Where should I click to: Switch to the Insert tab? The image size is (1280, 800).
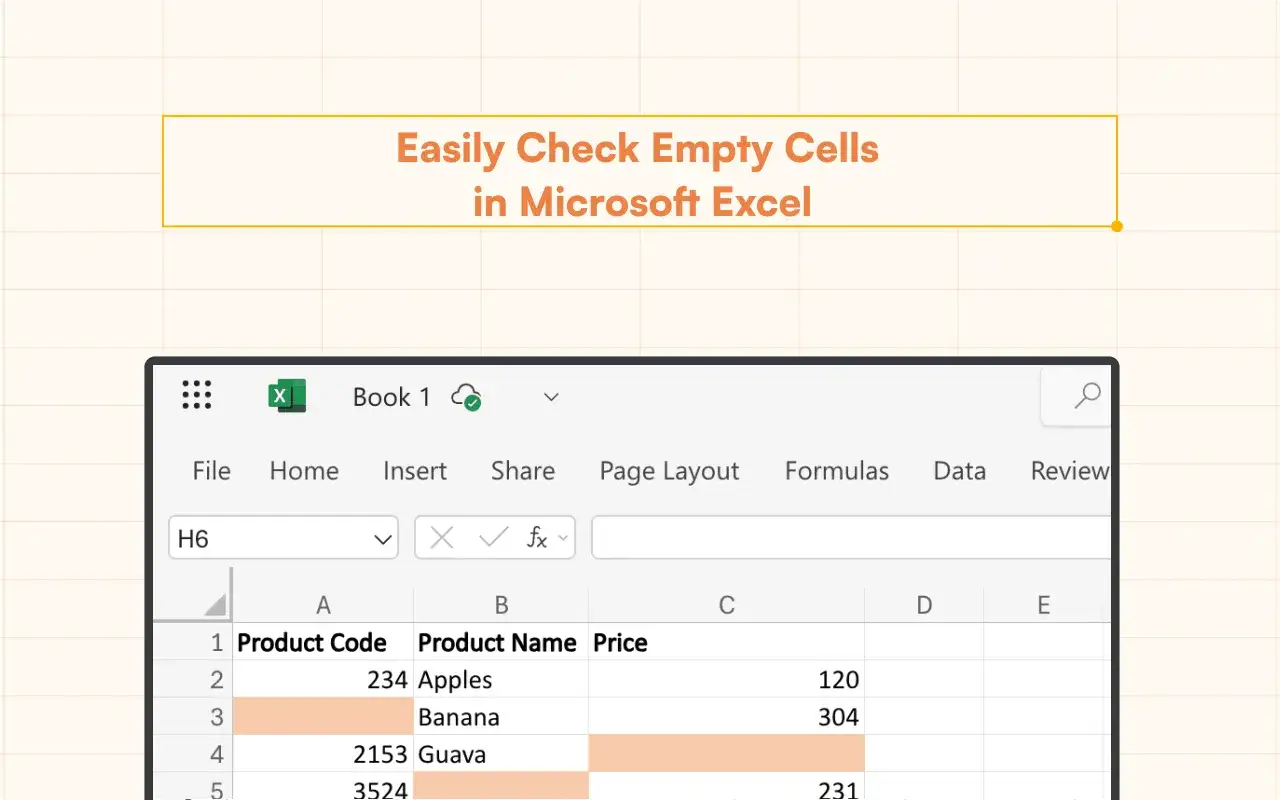click(415, 471)
